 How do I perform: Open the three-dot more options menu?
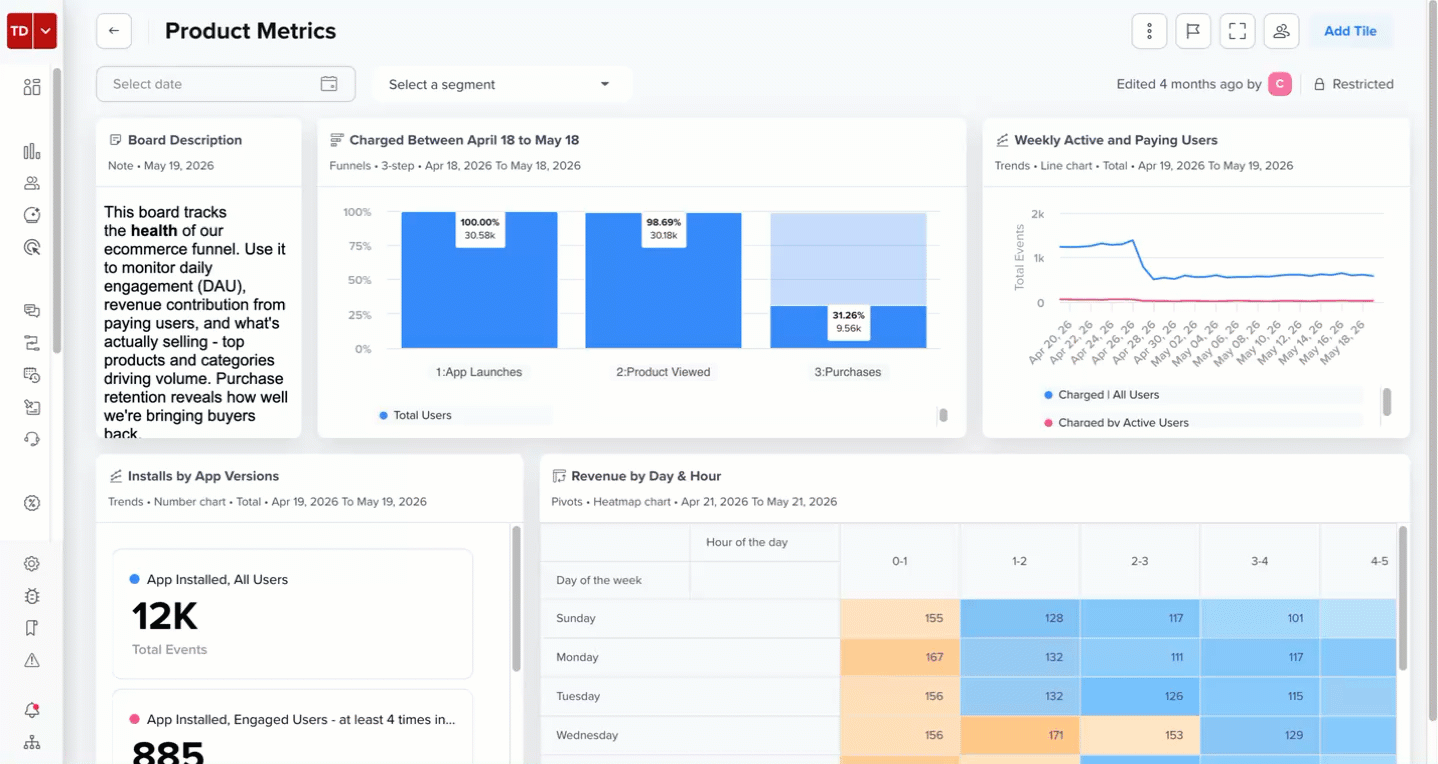1150,31
